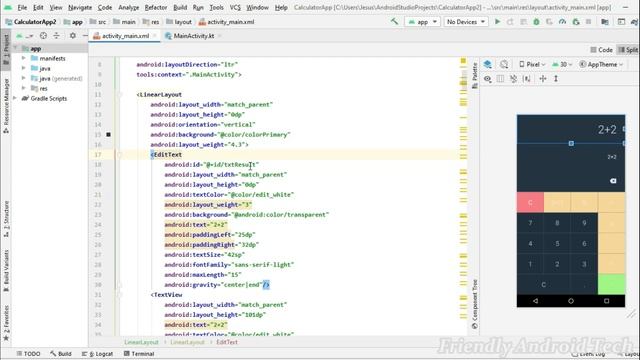Click the Stop icon in toolbar
Viewport: 640px width, 360px height.
pos(588,22)
